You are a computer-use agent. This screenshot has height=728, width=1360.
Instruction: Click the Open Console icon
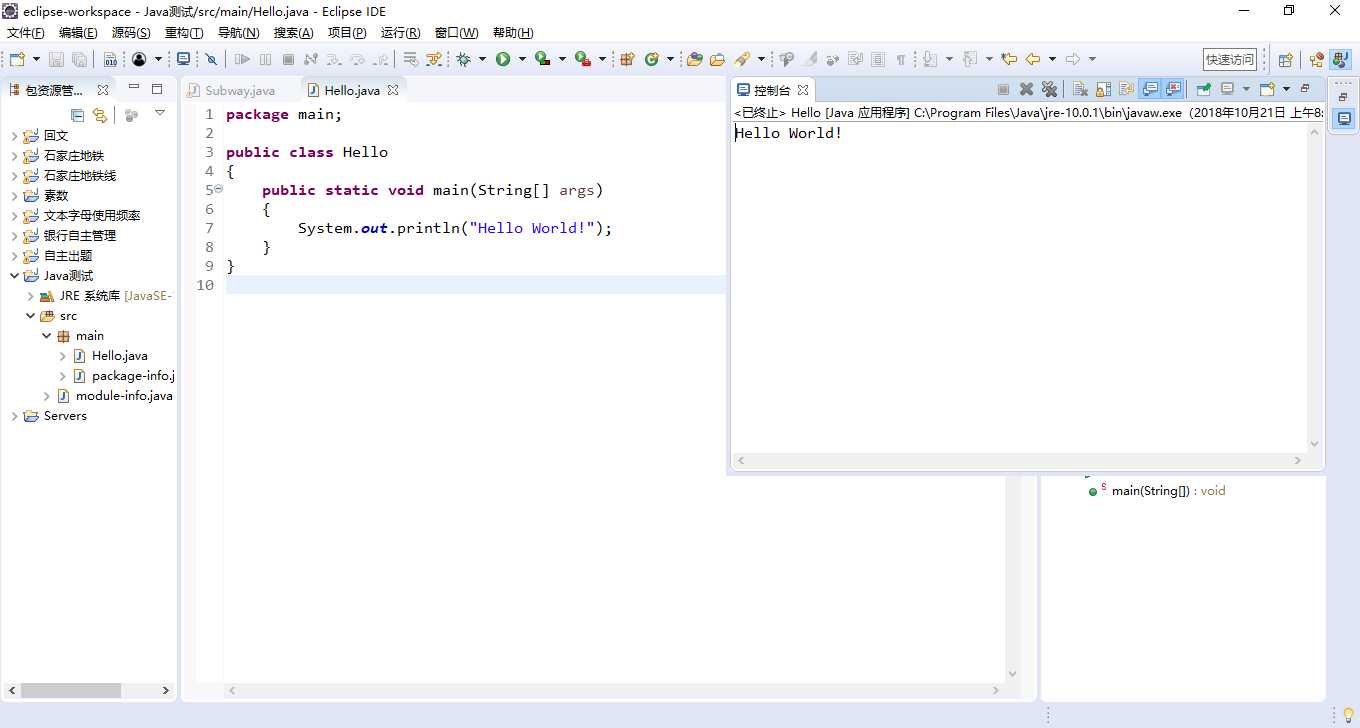tap(1267, 89)
